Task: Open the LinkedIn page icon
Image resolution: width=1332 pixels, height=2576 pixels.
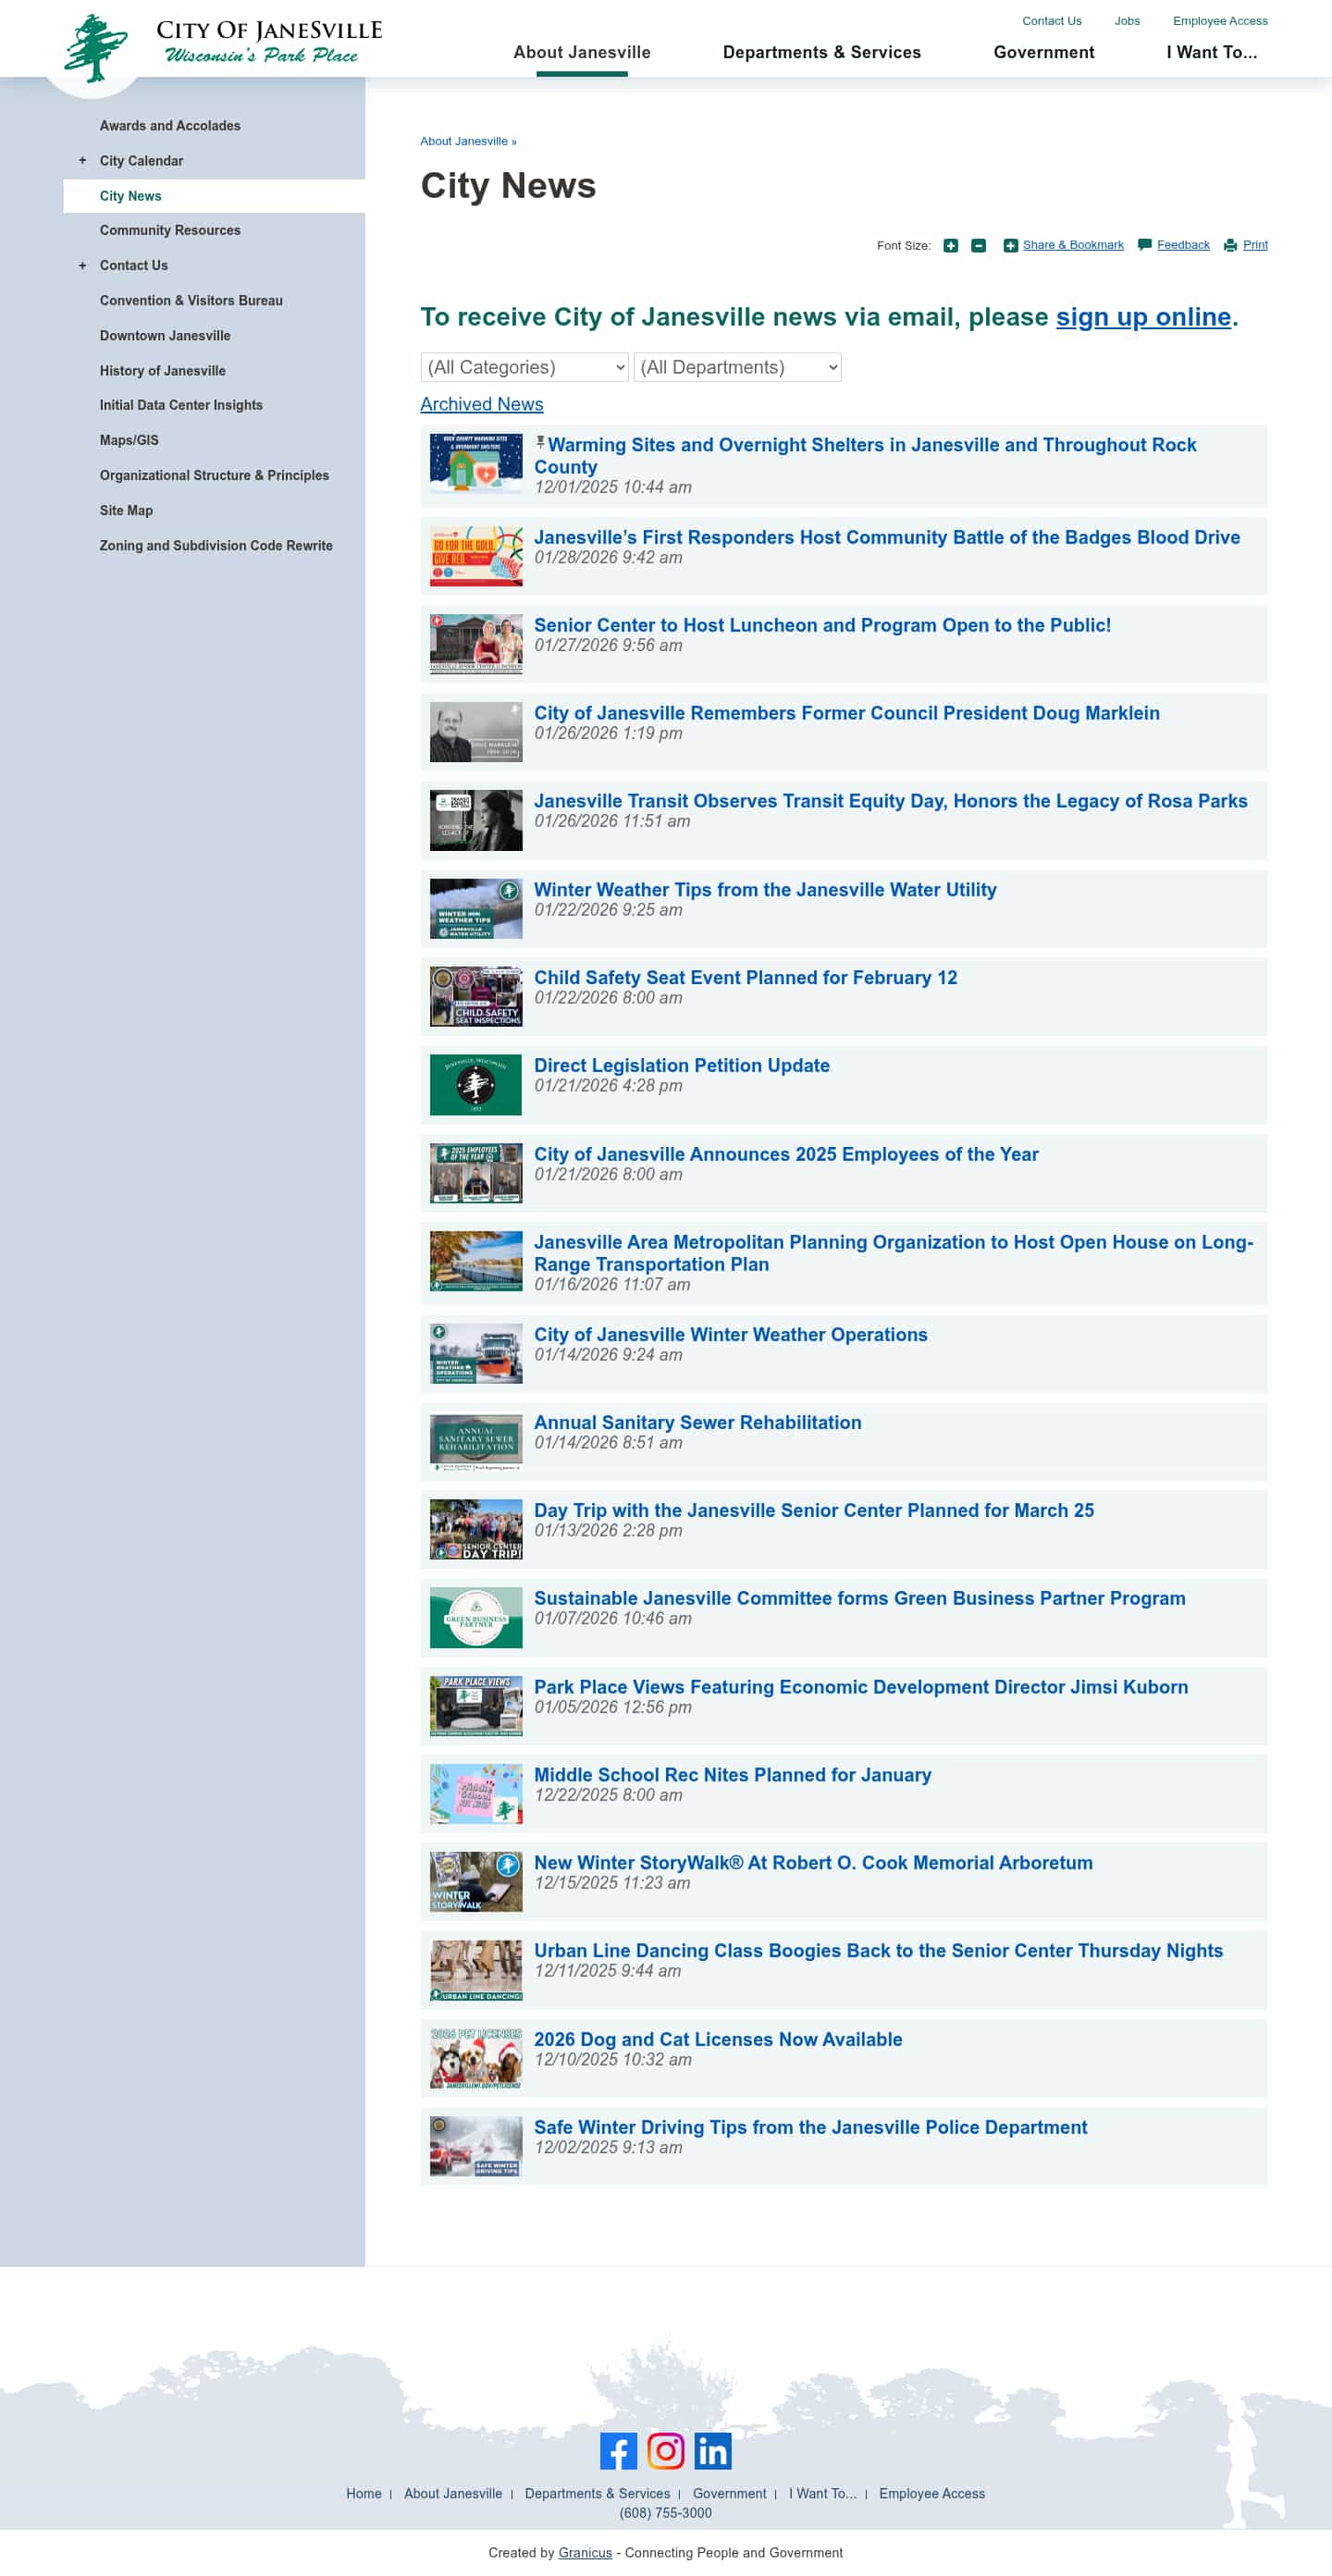Action: (712, 2450)
